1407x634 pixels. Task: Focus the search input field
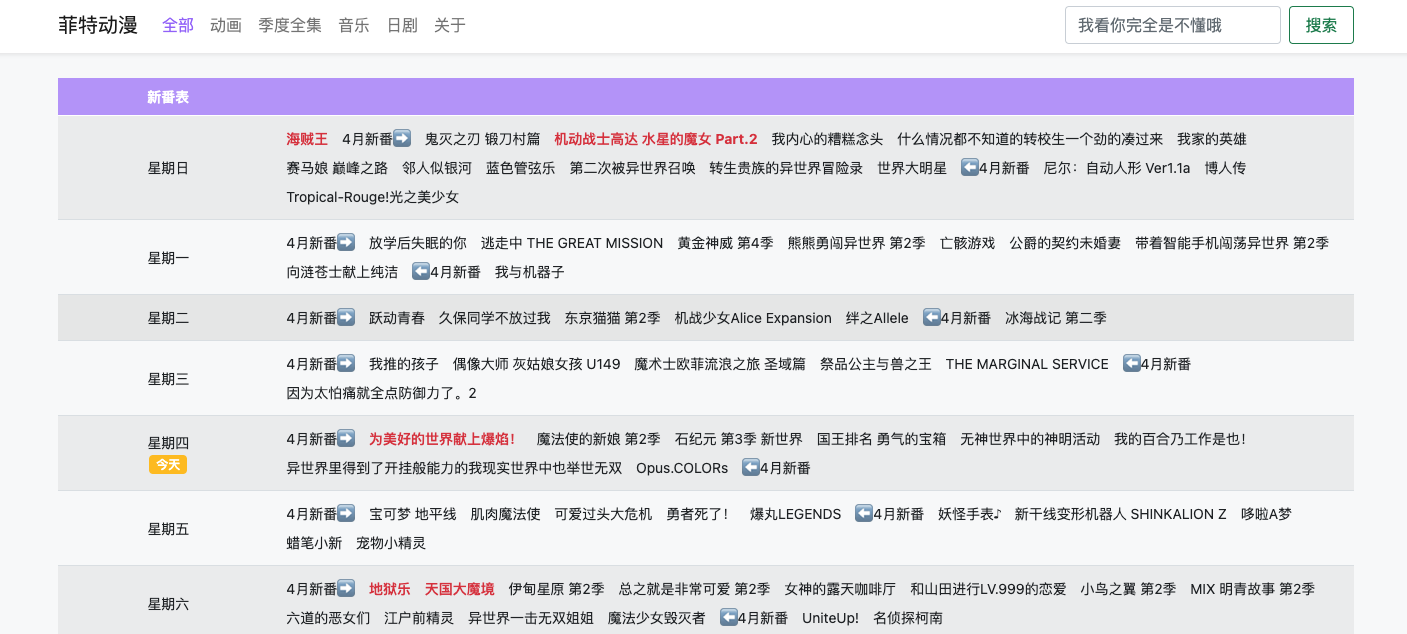[x=1173, y=25]
